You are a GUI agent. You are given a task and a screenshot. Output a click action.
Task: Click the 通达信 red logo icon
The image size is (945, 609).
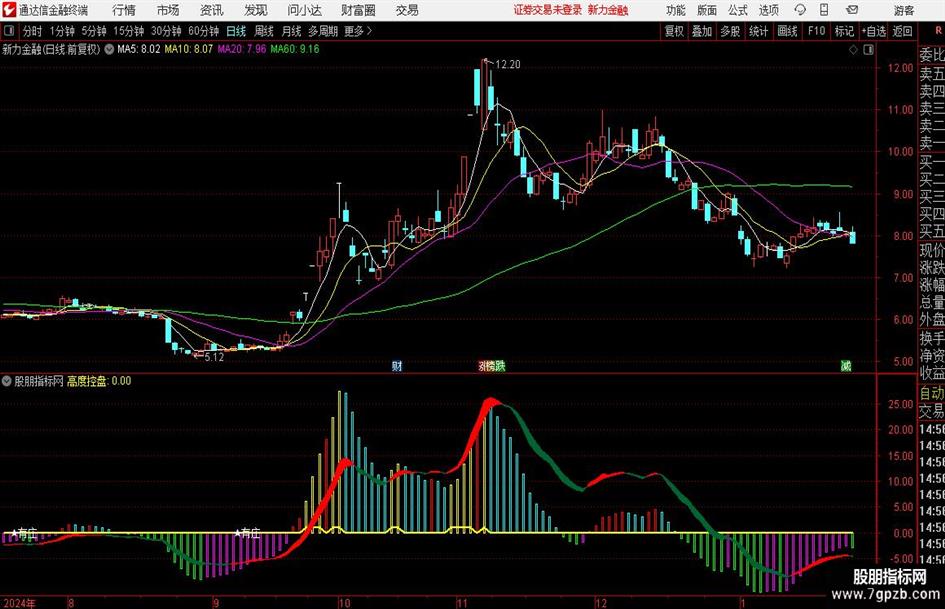(x=9, y=10)
